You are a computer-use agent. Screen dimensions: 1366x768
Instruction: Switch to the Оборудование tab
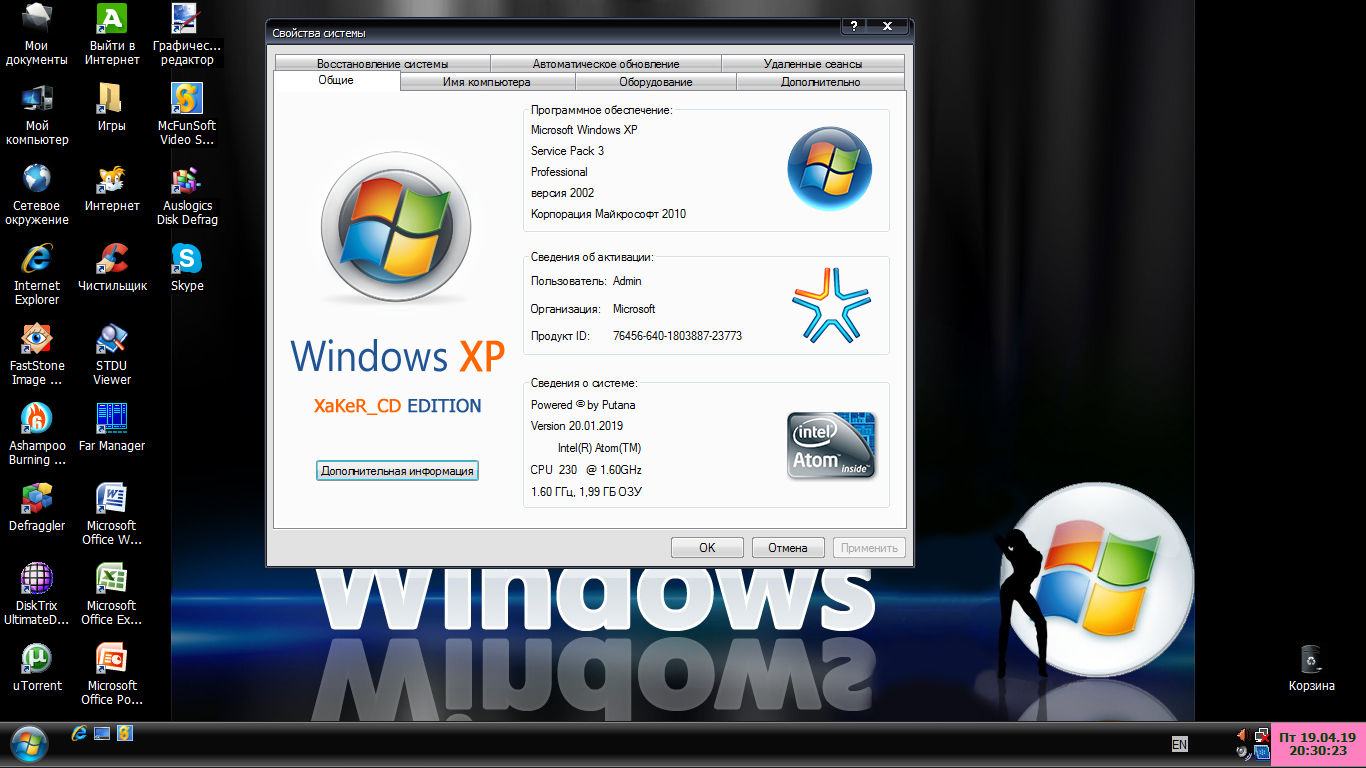[x=656, y=82]
